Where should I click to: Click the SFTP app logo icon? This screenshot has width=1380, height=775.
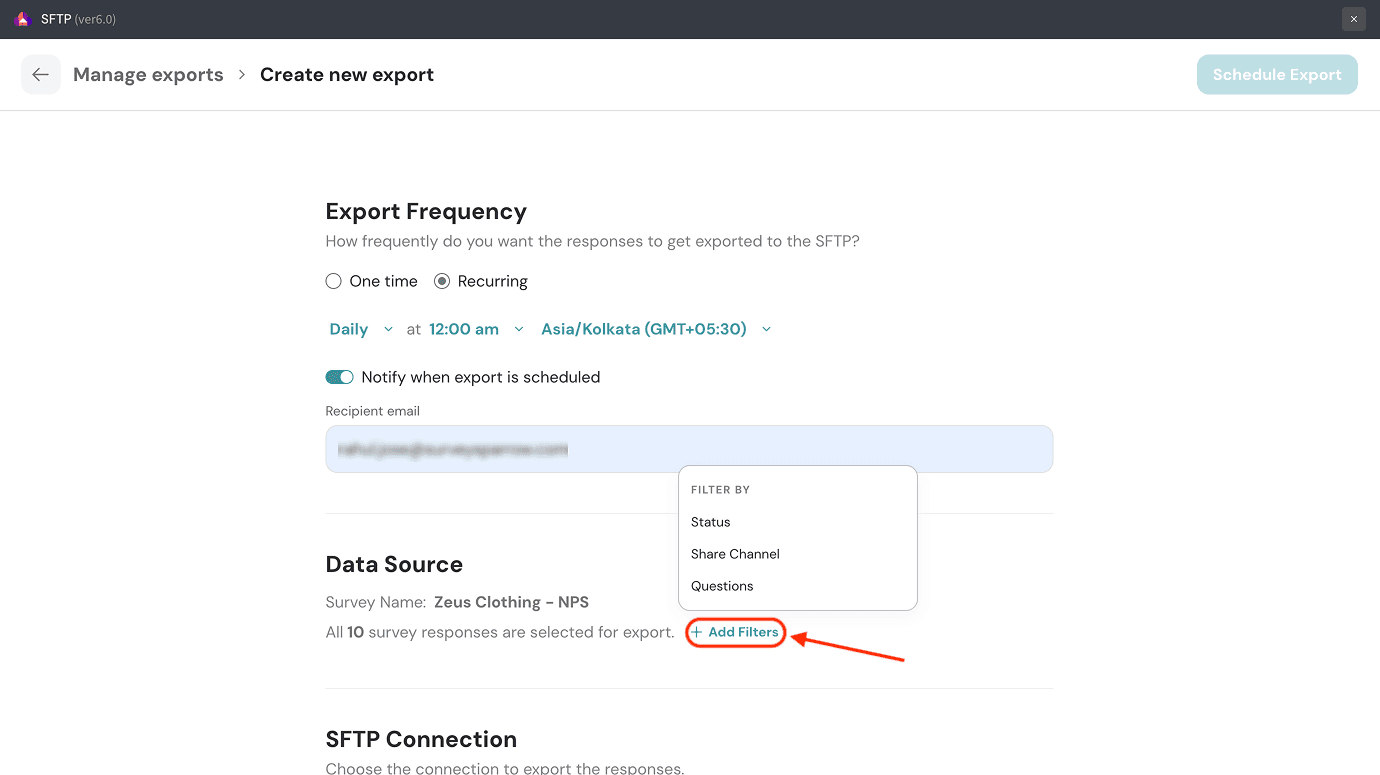pyautogui.click(x=22, y=19)
